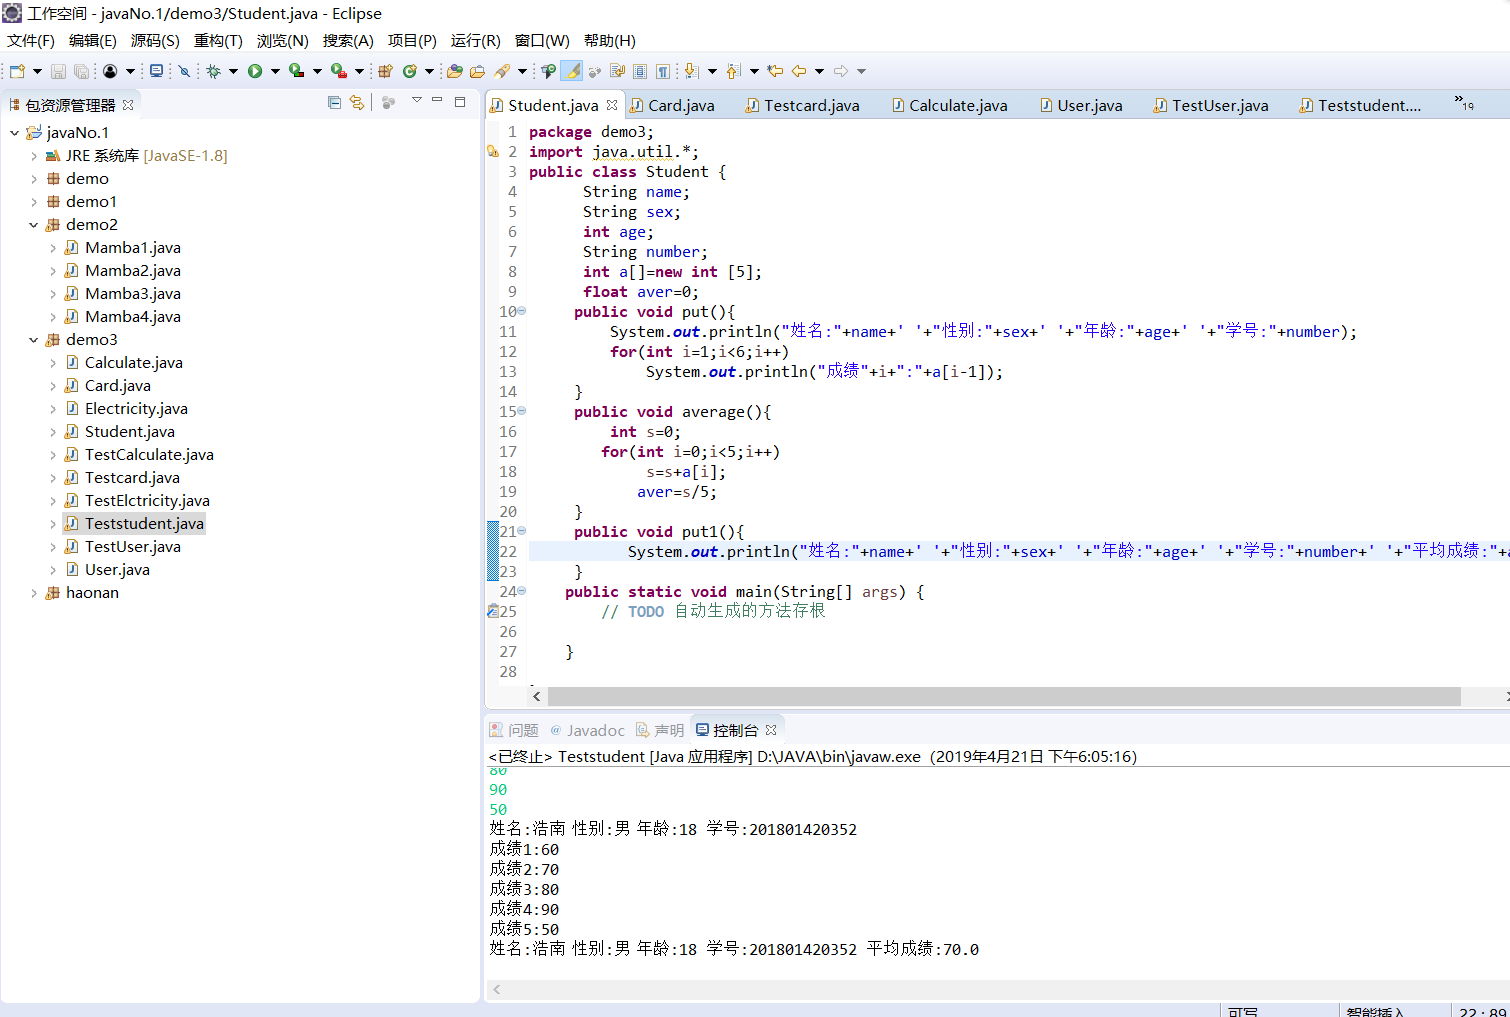Viewport: 1510px width, 1017px height.
Task: Click the editor horizontal scrollbar thumb
Action: pos(1004,696)
